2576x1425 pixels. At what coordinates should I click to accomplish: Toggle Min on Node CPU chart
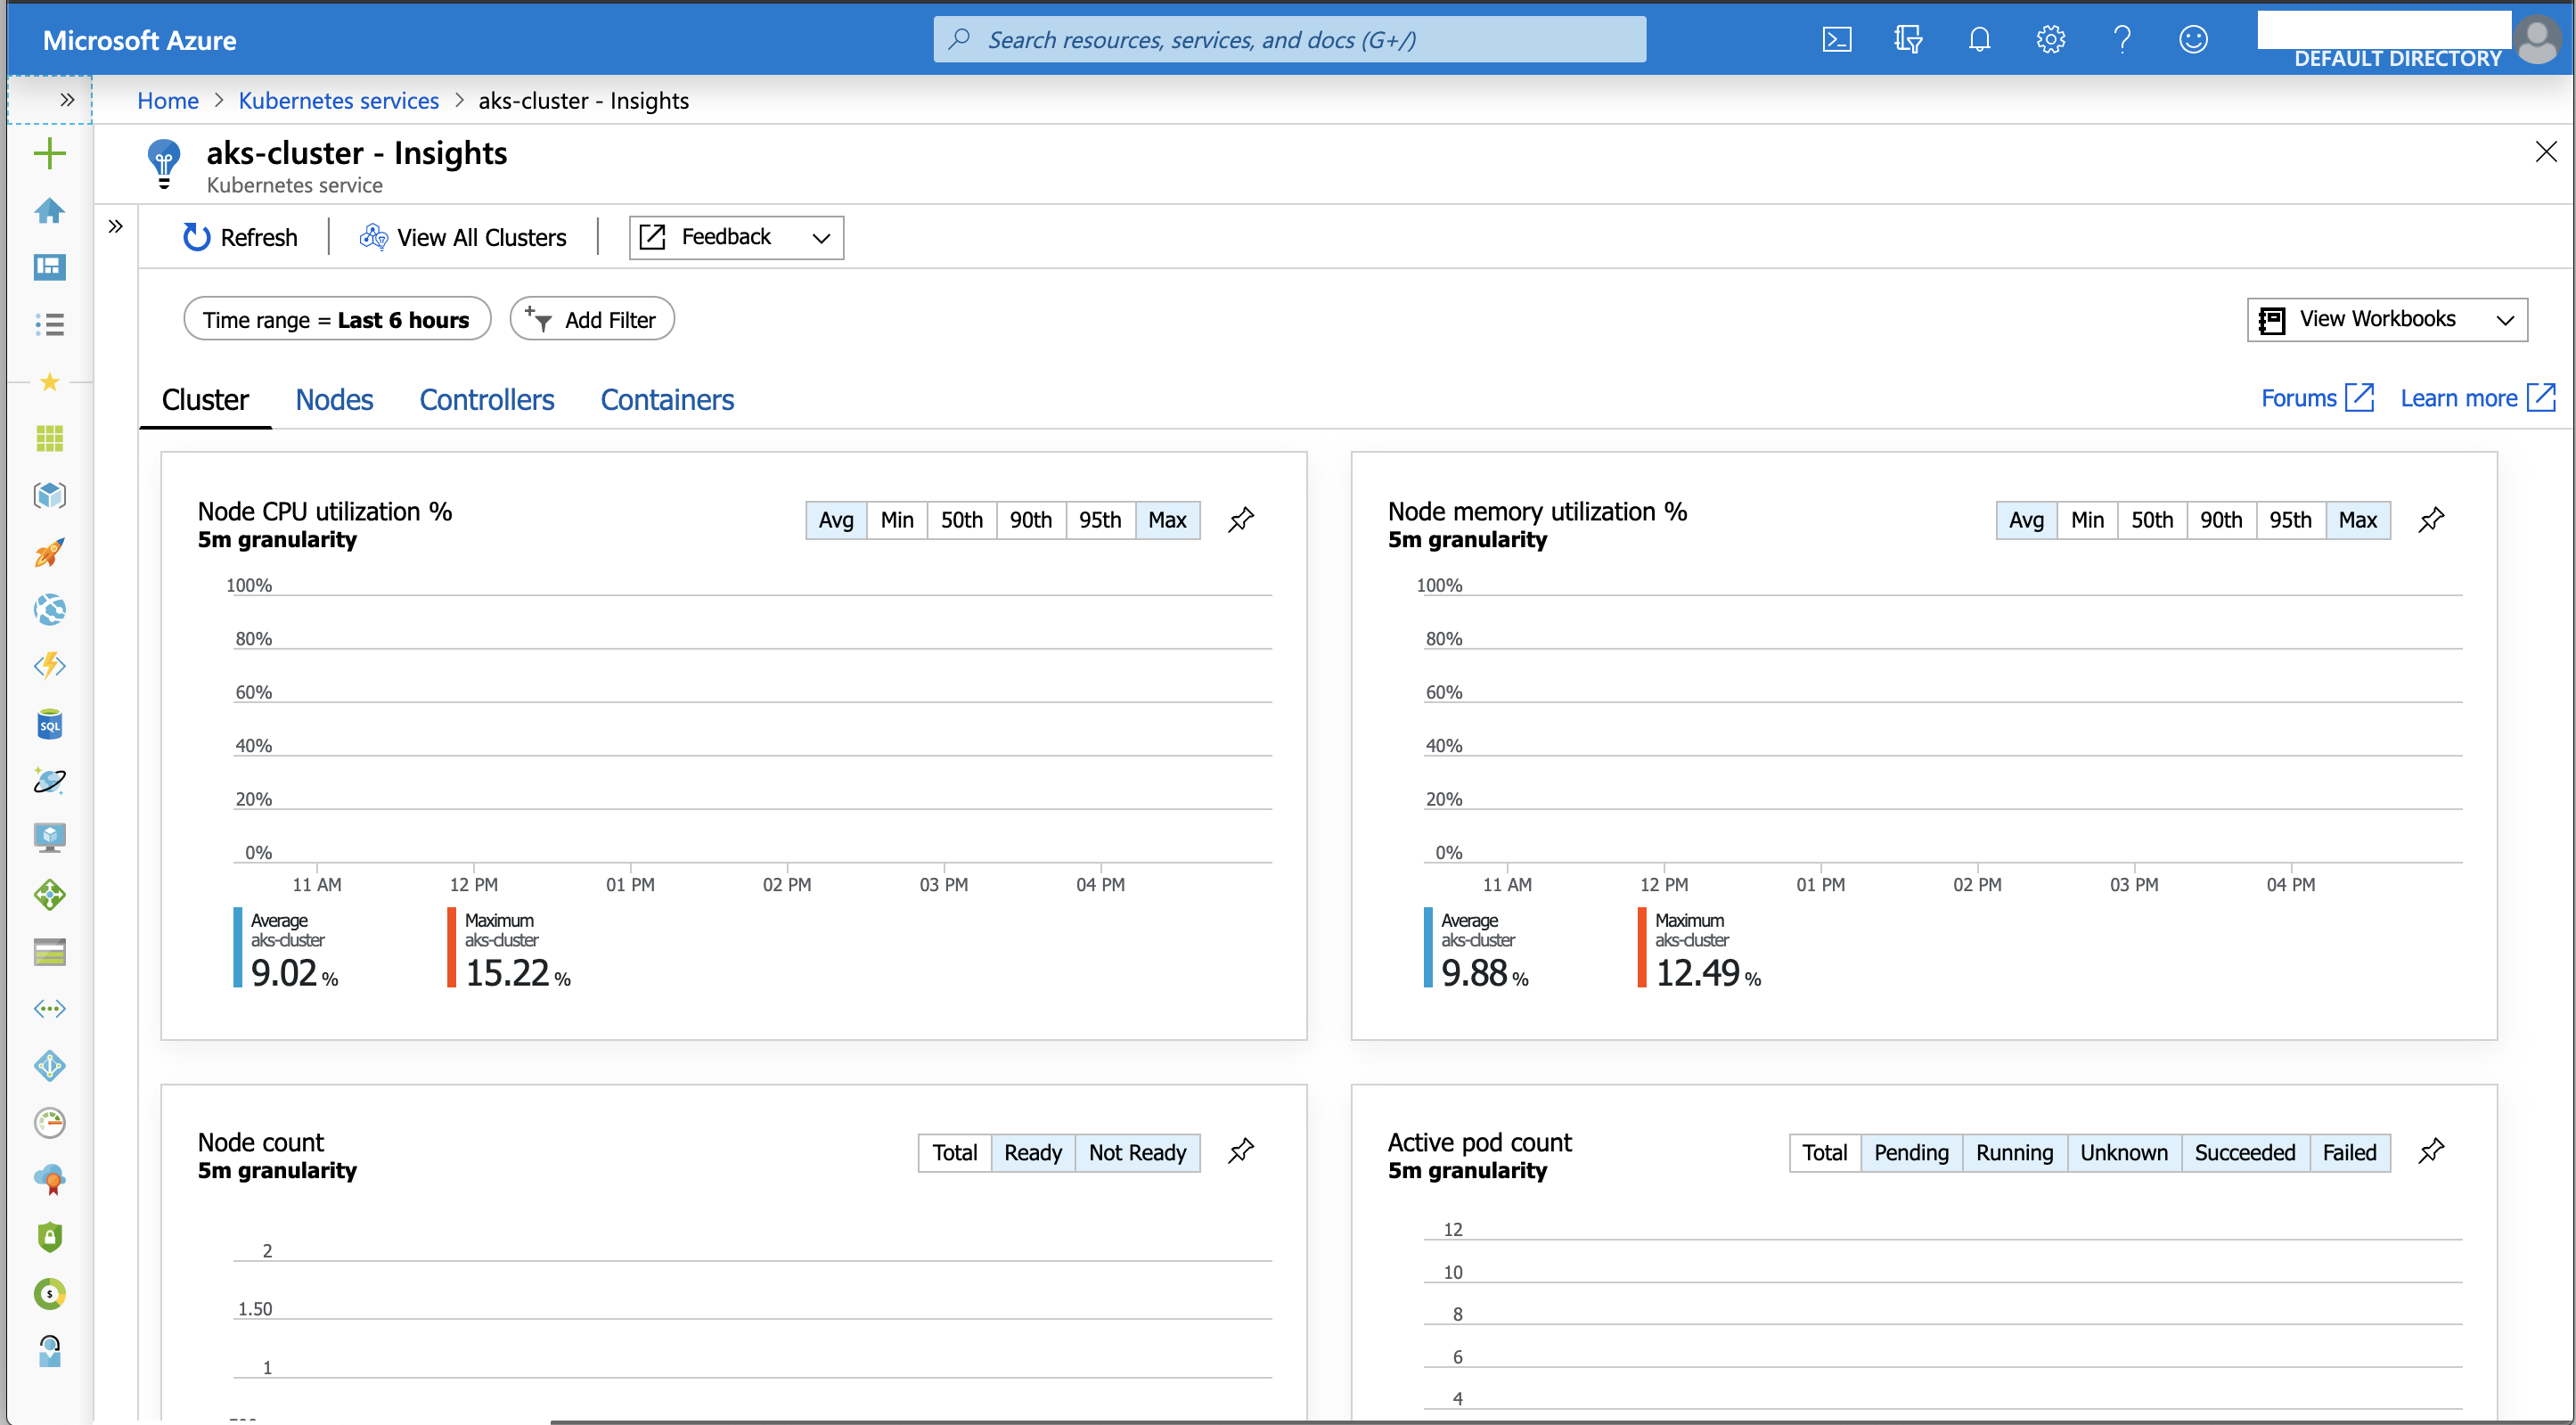(896, 520)
